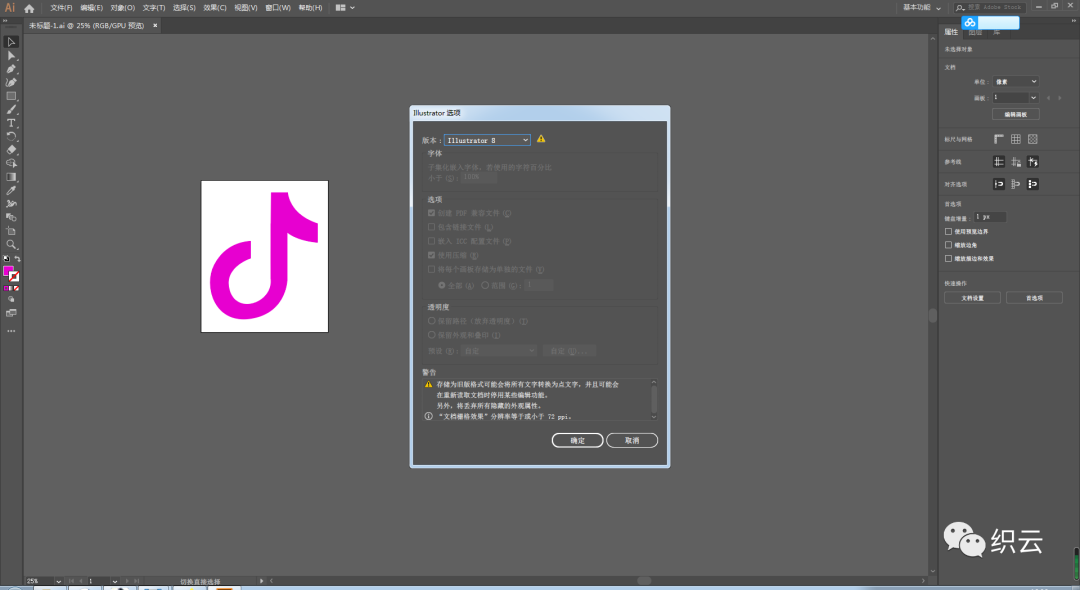The height and width of the screenshot is (590, 1080).
Task: Toggle 使用预览边界 checkbox
Action: pos(948,231)
